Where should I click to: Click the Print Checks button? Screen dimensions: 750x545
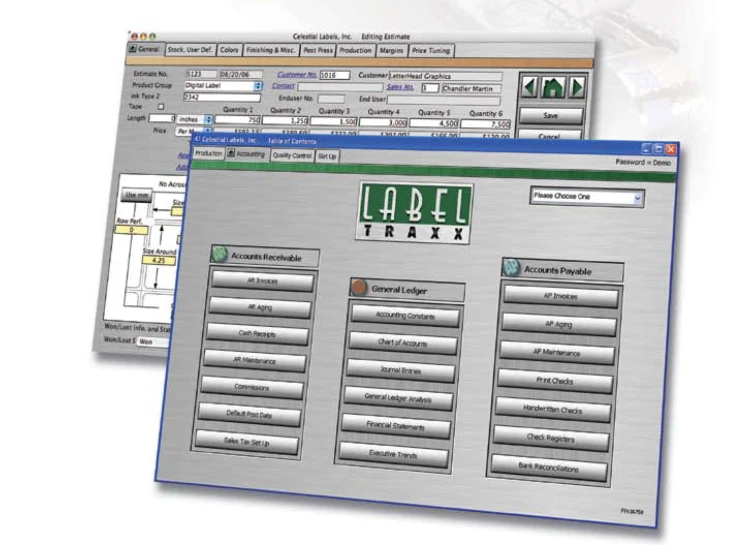coord(554,381)
